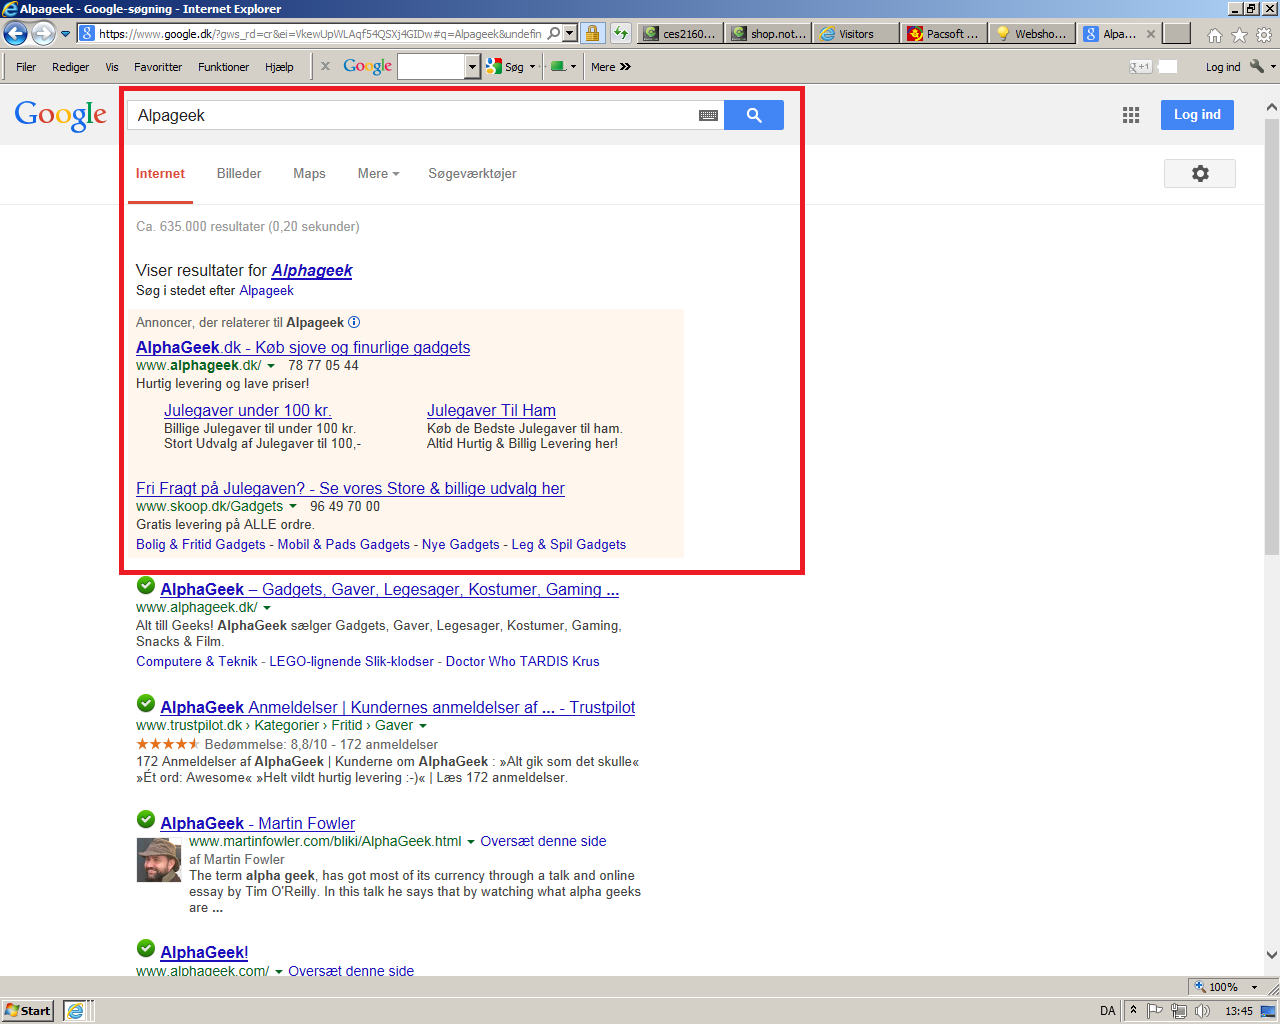Click the Alpageek search input field
The width and height of the screenshot is (1280, 1024).
click(x=412, y=115)
